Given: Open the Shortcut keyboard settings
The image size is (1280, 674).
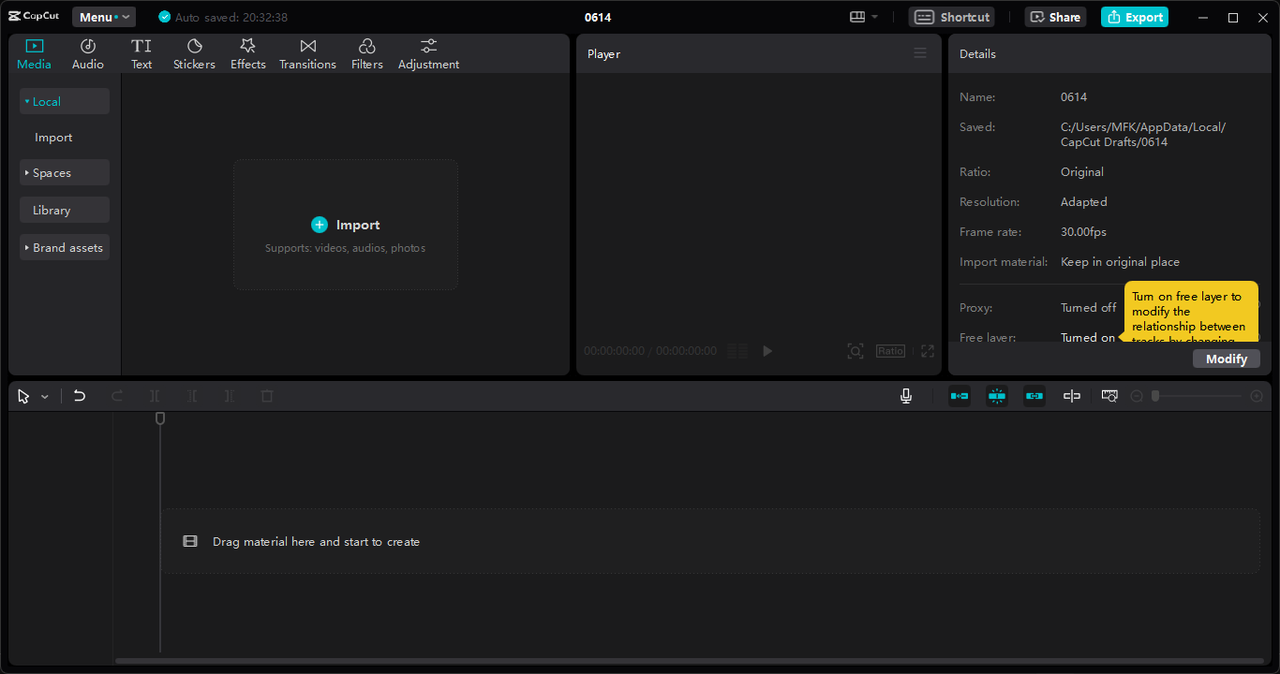Looking at the screenshot, I should [x=951, y=17].
